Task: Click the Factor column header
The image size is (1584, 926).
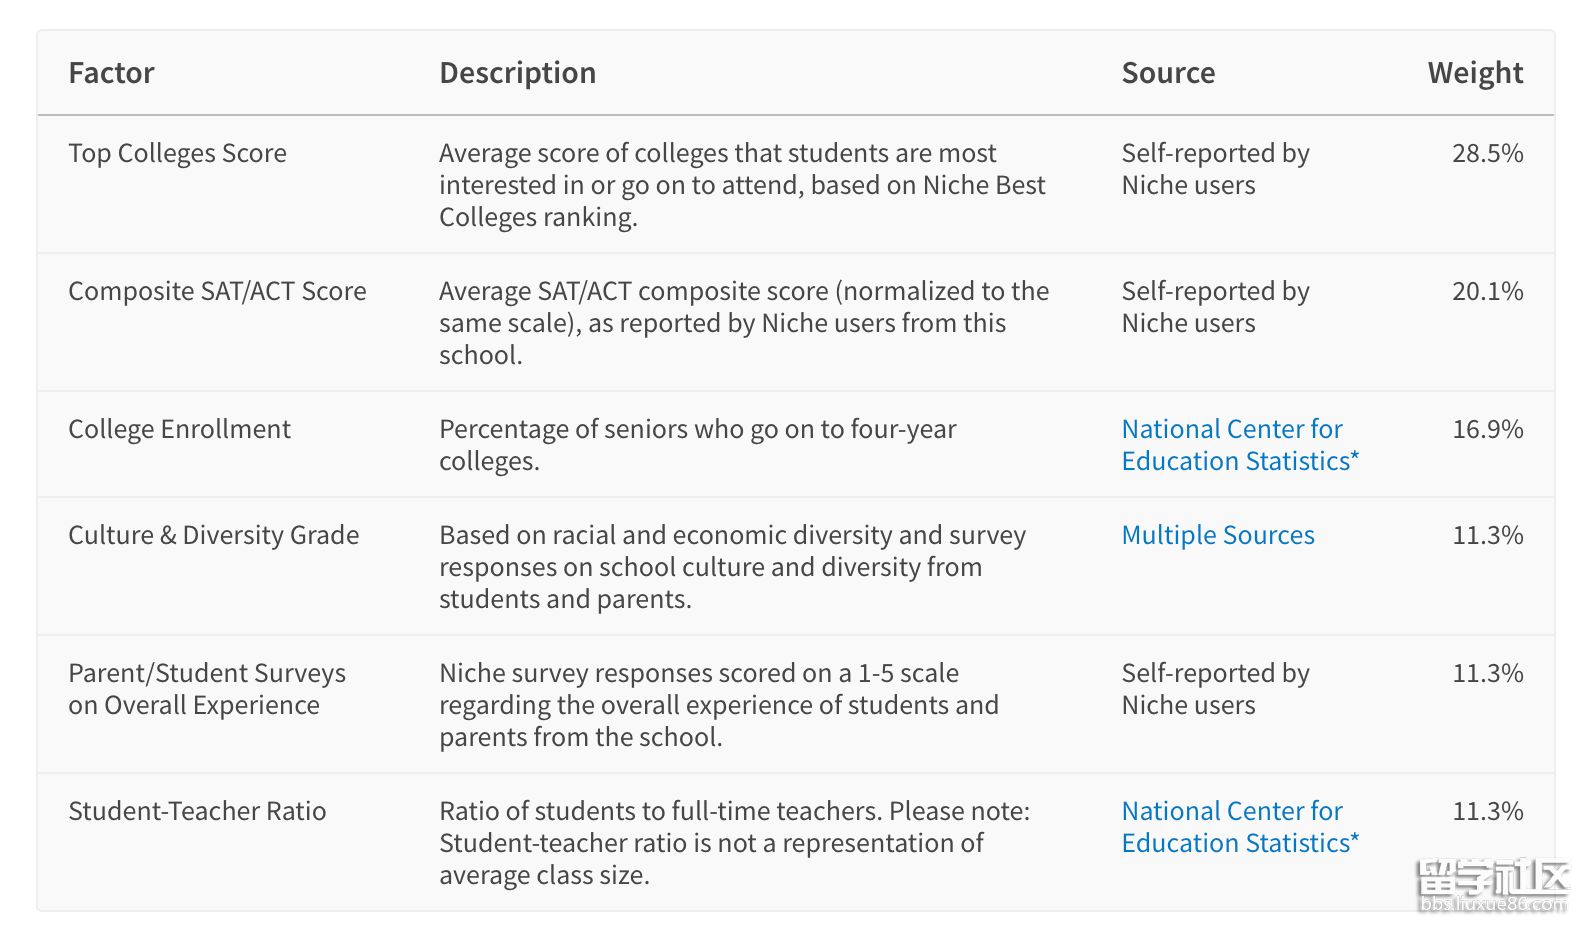Action: point(111,73)
